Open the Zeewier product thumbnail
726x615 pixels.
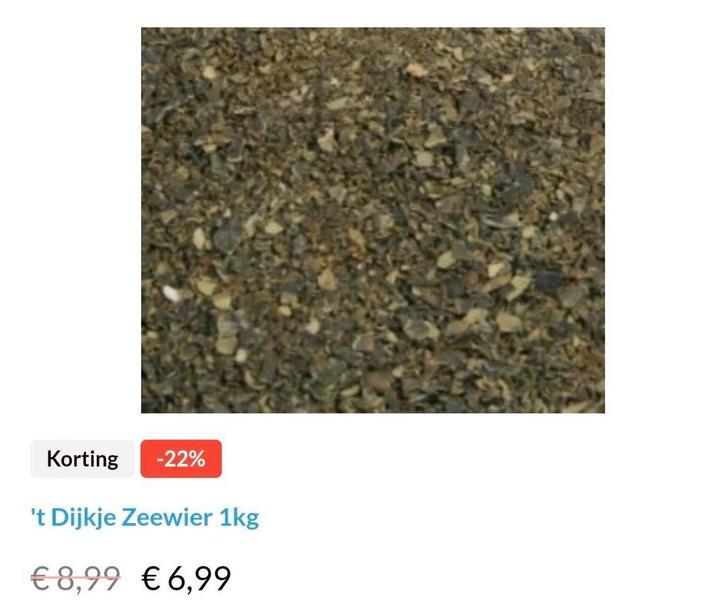point(373,220)
